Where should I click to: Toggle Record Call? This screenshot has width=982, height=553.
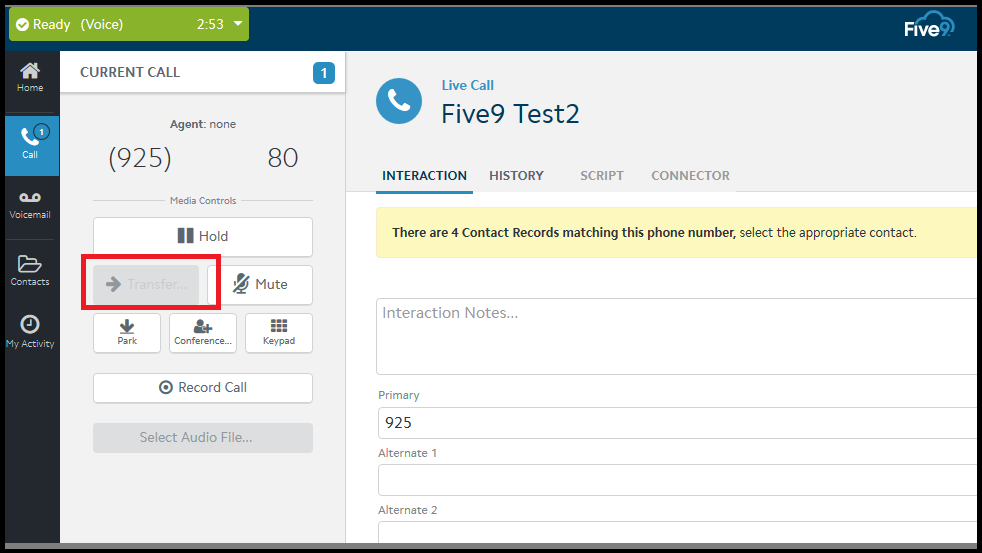click(x=203, y=388)
